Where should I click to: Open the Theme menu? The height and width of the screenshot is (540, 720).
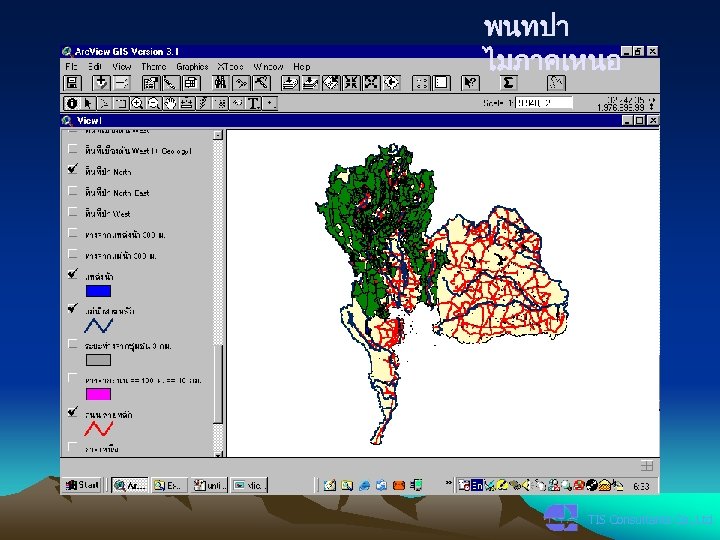(154, 67)
